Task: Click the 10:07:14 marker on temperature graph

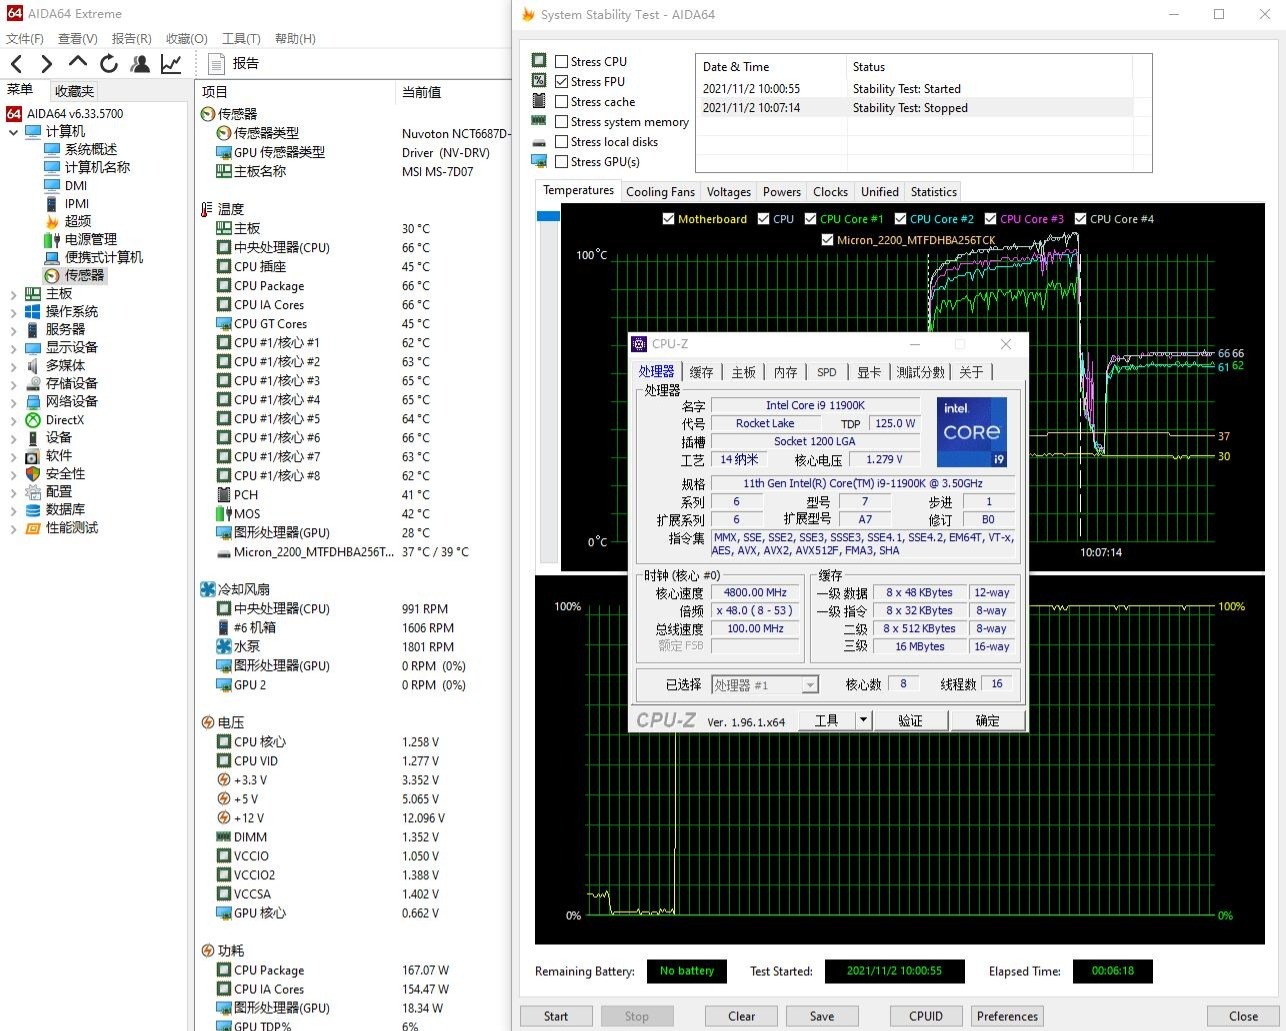Action: 1100,552
